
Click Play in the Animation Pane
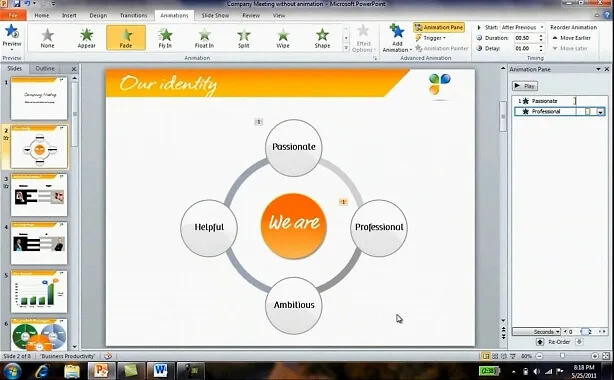[525, 86]
